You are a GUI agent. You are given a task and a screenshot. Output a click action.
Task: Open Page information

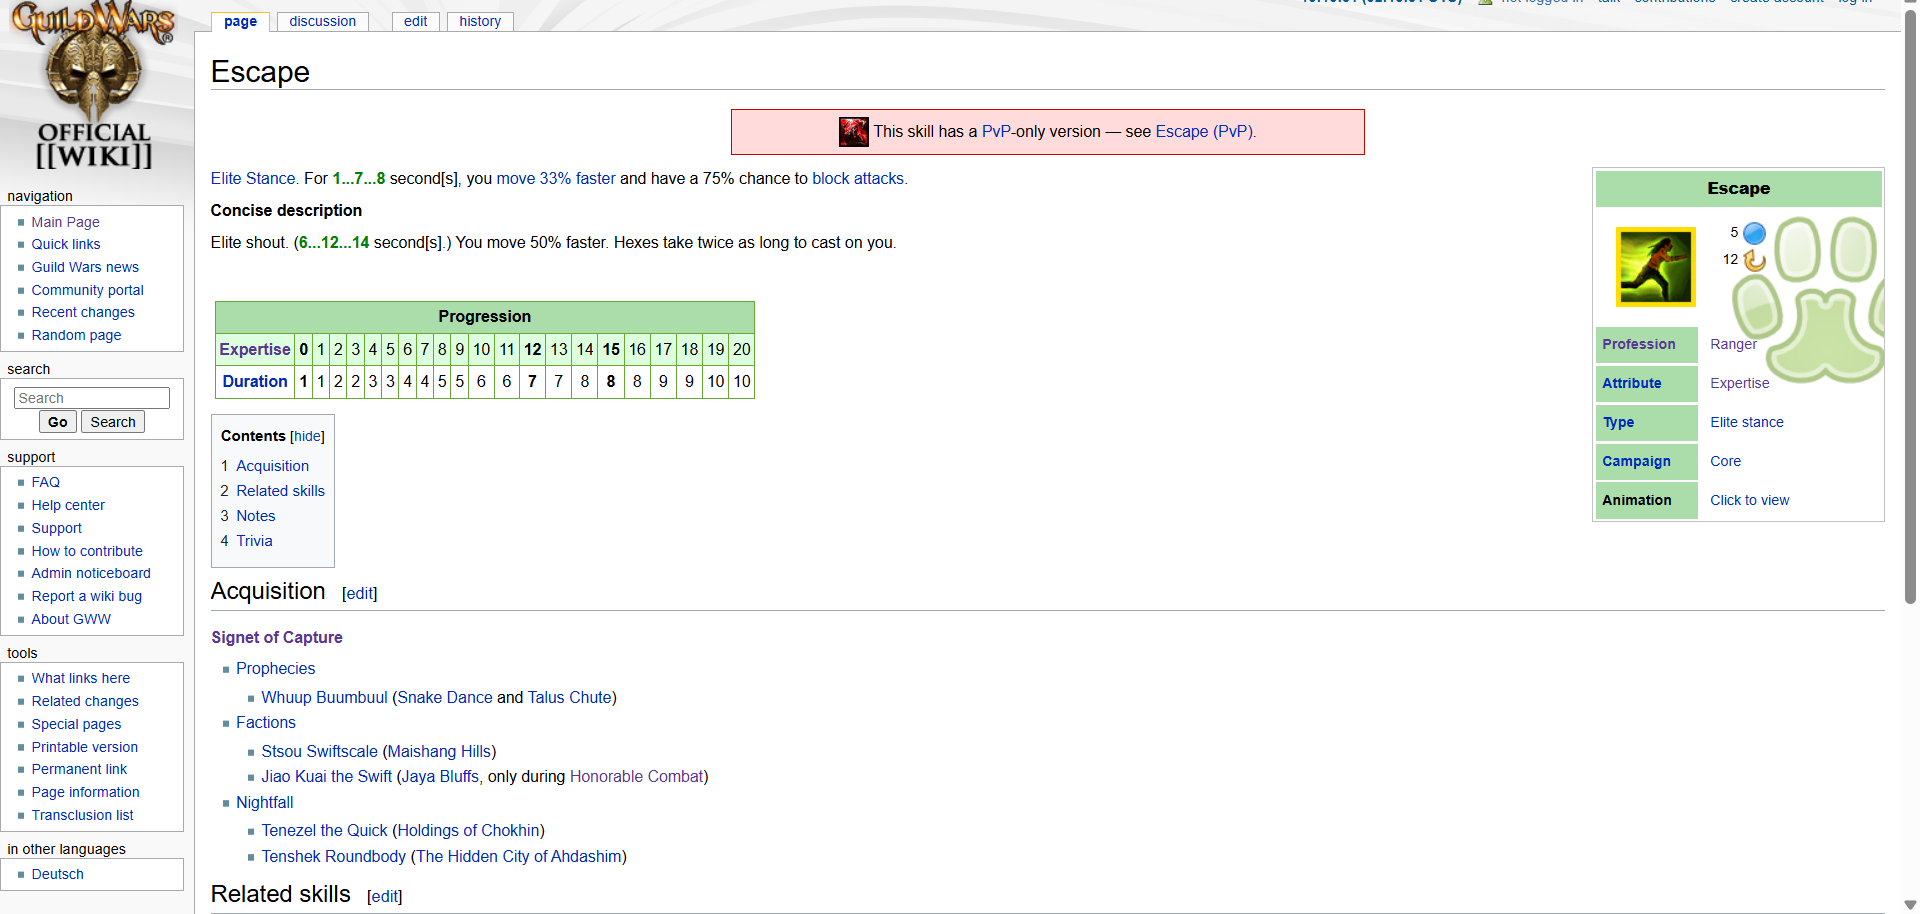coord(85,792)
